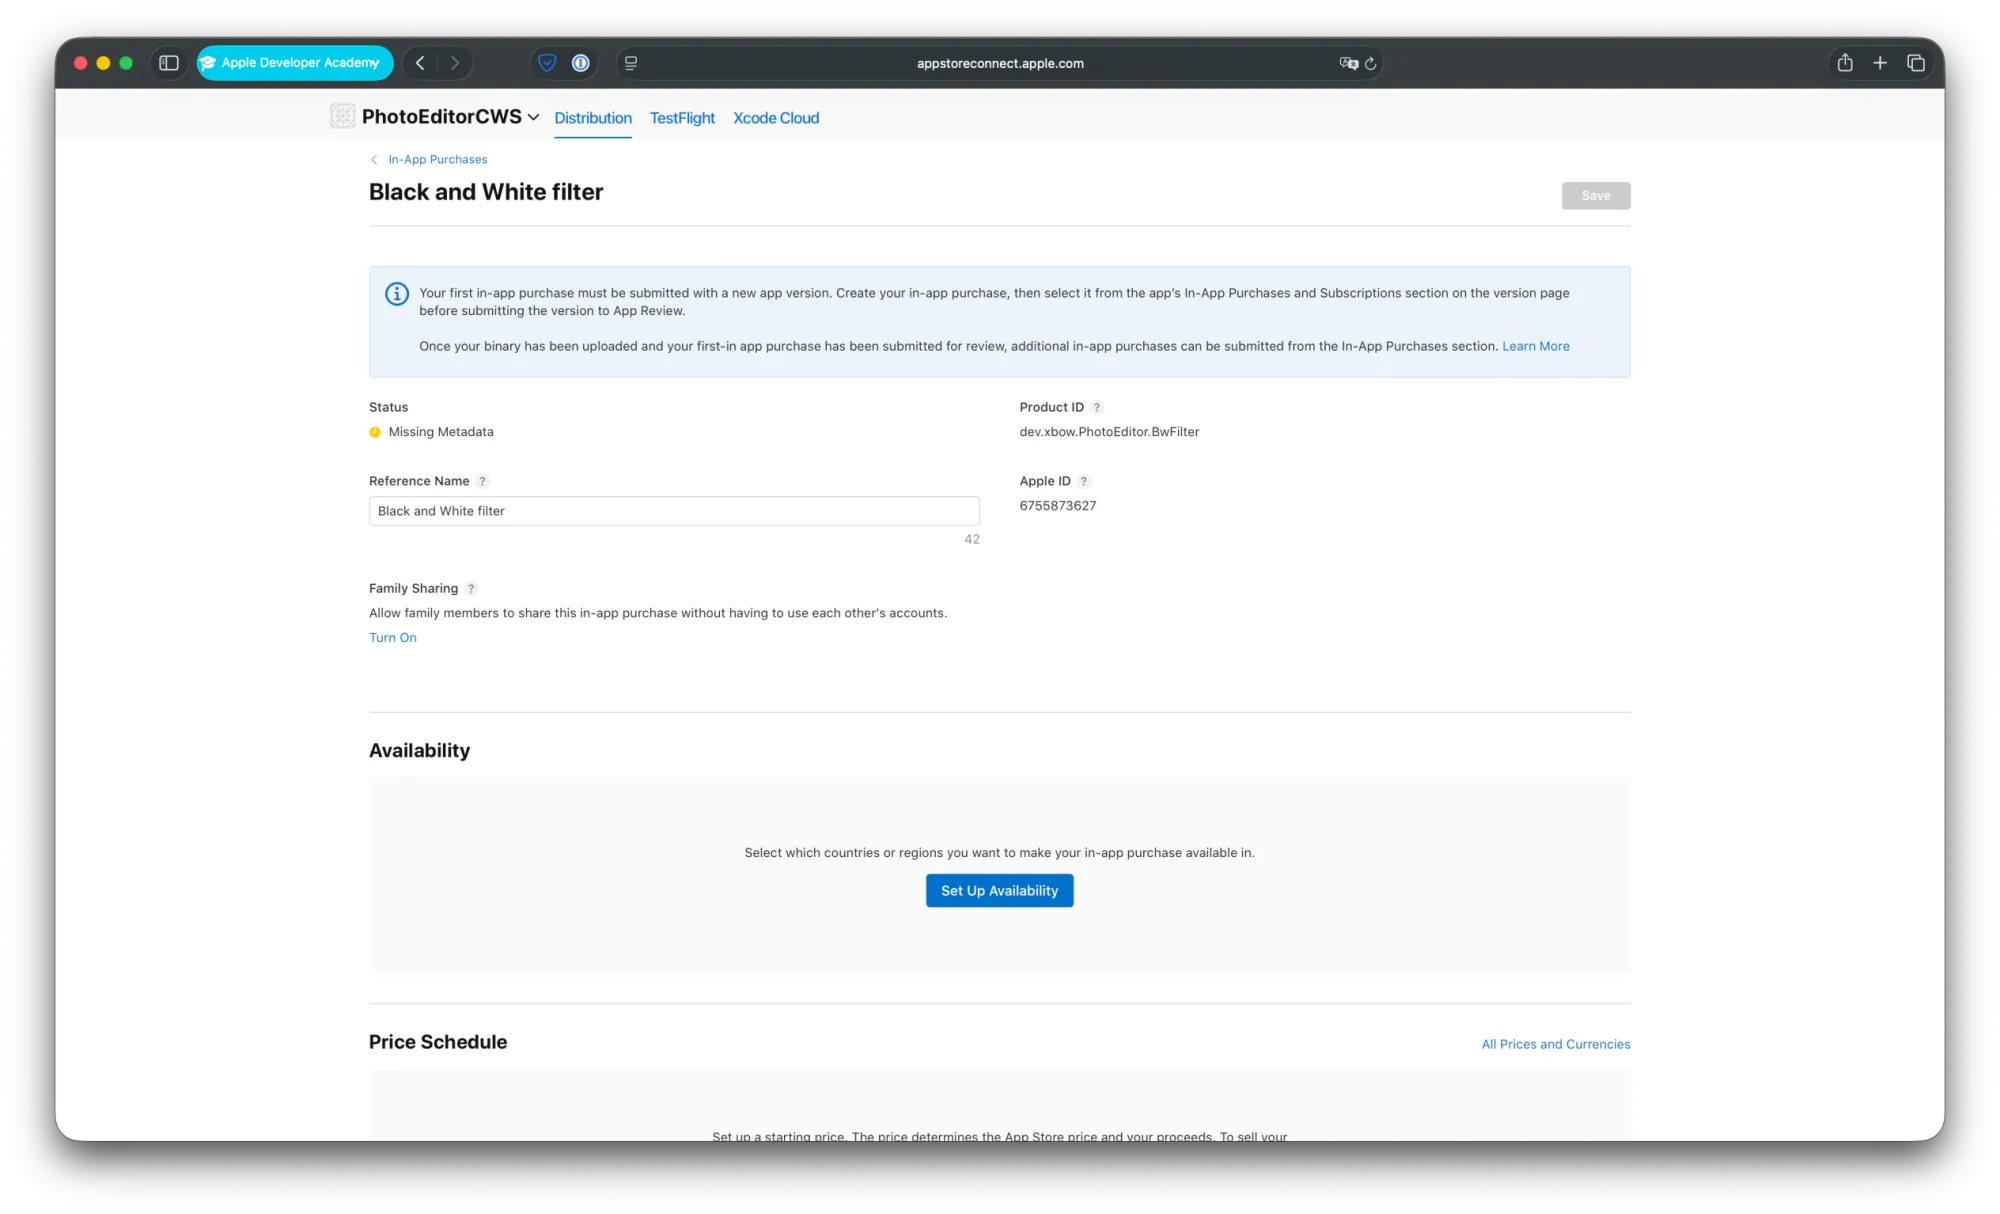
Task: Click Product ID help question mark
Action: pos(1097,407)
